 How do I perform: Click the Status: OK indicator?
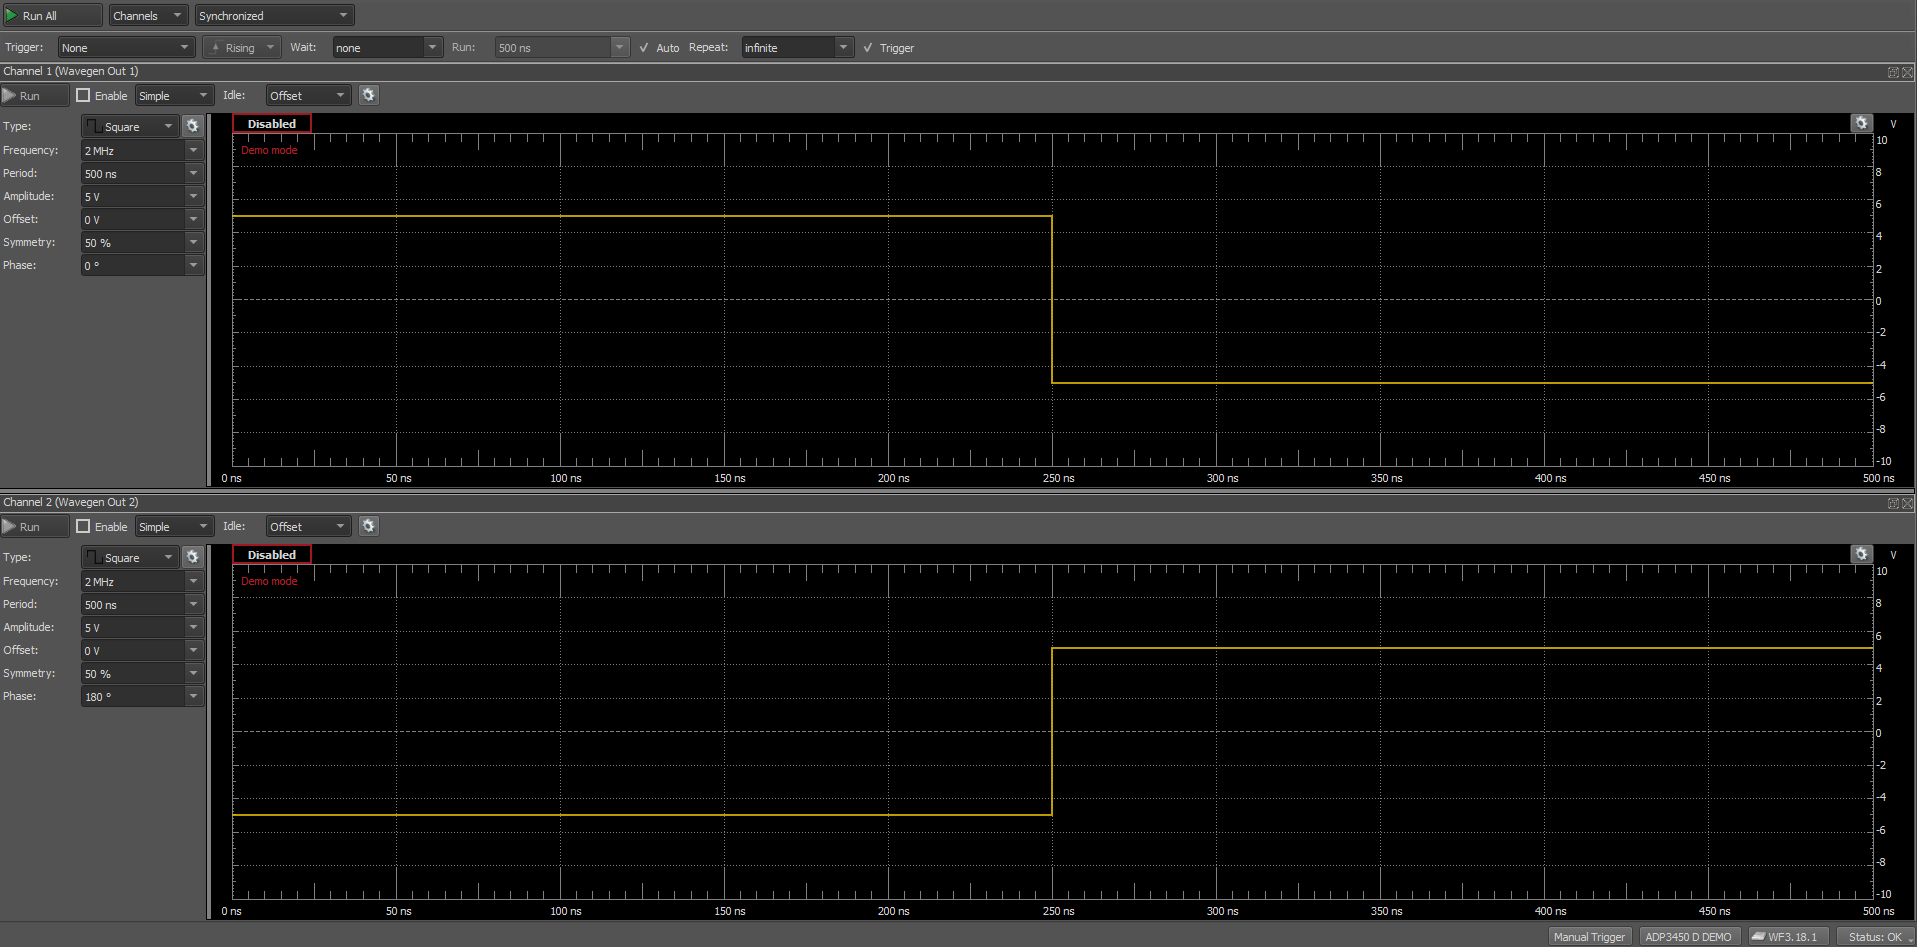(x=1874, y=937)
